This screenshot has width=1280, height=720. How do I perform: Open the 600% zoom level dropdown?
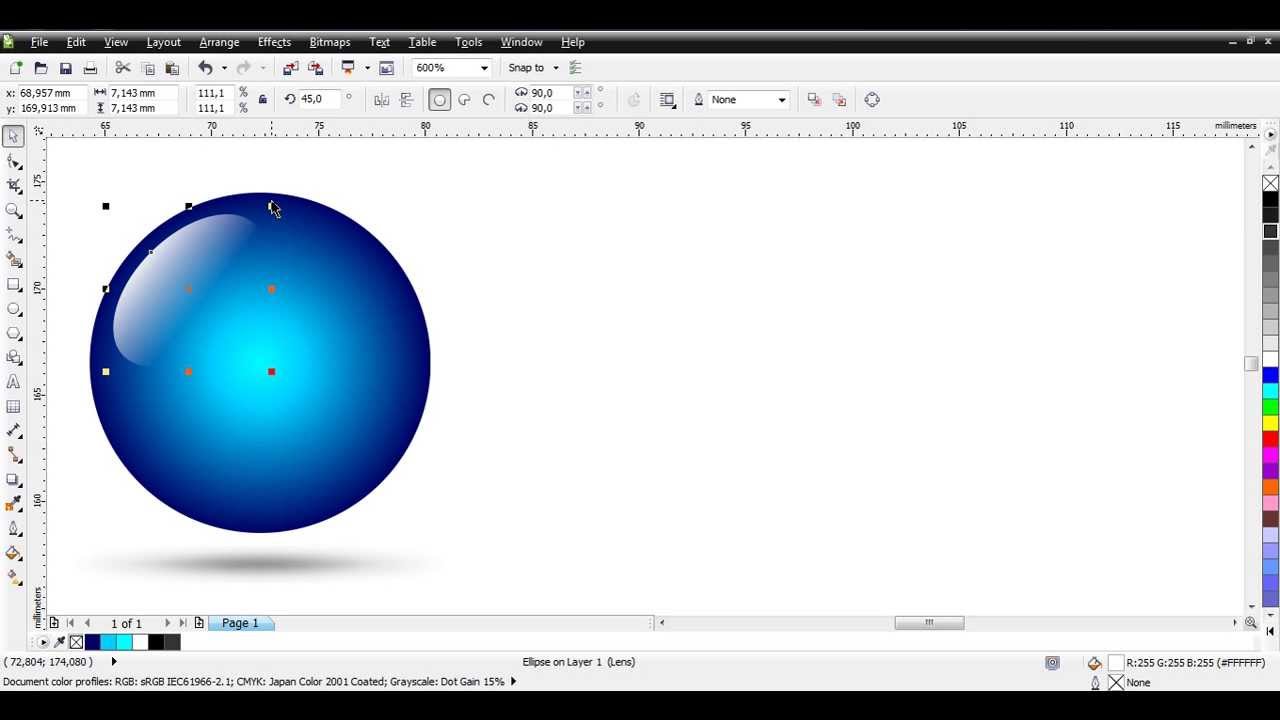point(484,68)
